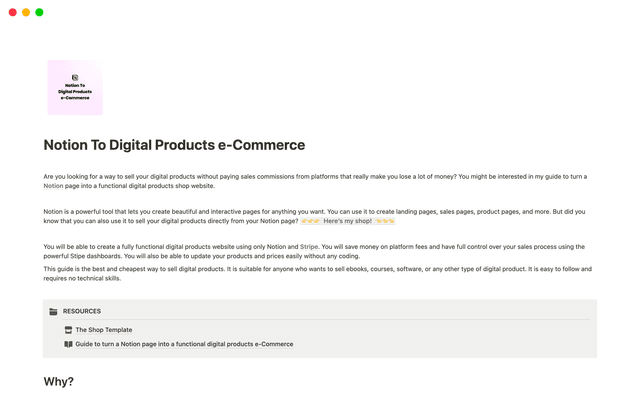Click the "Why?" section heading

pos(59,381)
